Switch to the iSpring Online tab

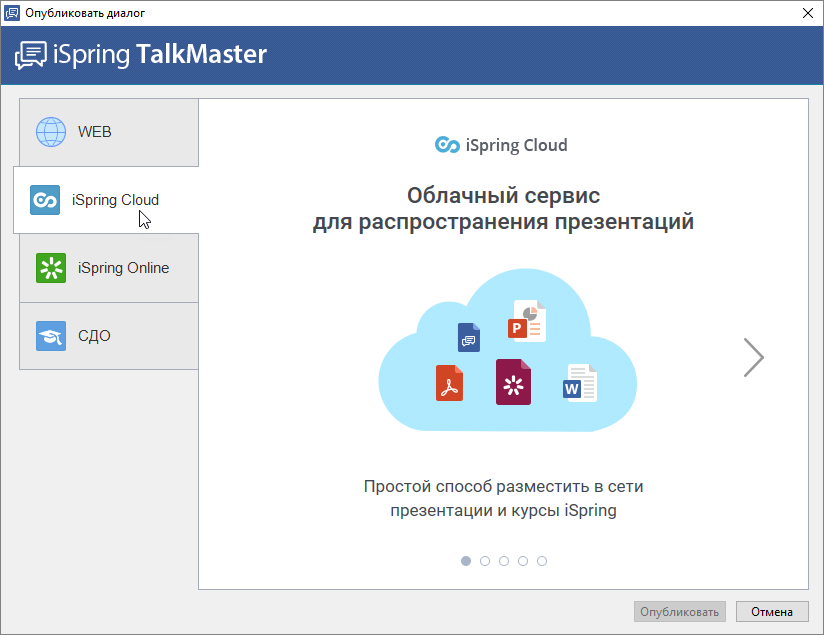pos(109,268)
